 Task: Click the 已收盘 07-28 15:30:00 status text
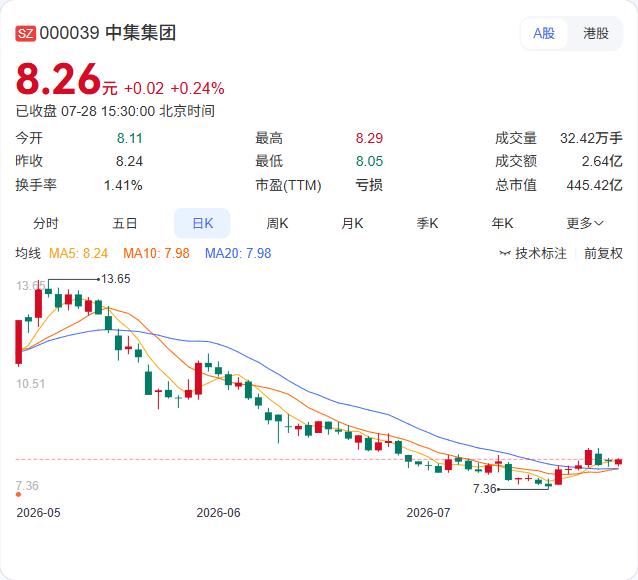tap(115, 111)
